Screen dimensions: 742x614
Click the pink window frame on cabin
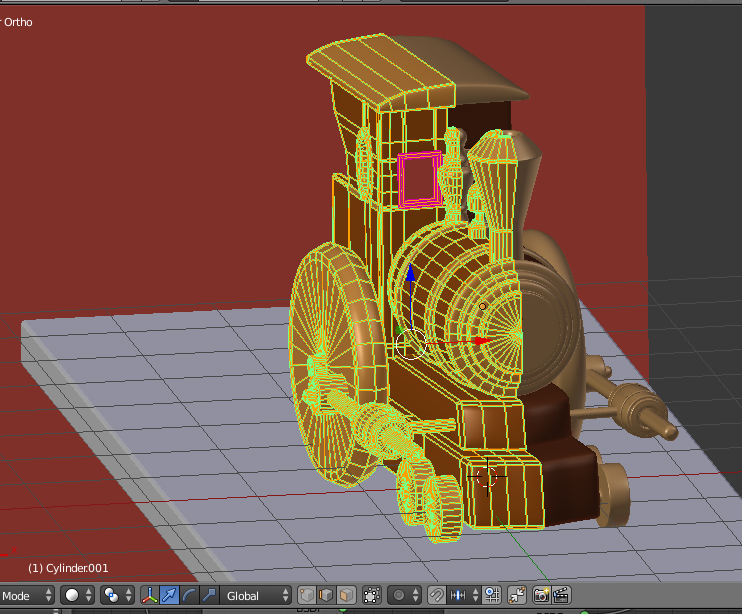point(419,180)
